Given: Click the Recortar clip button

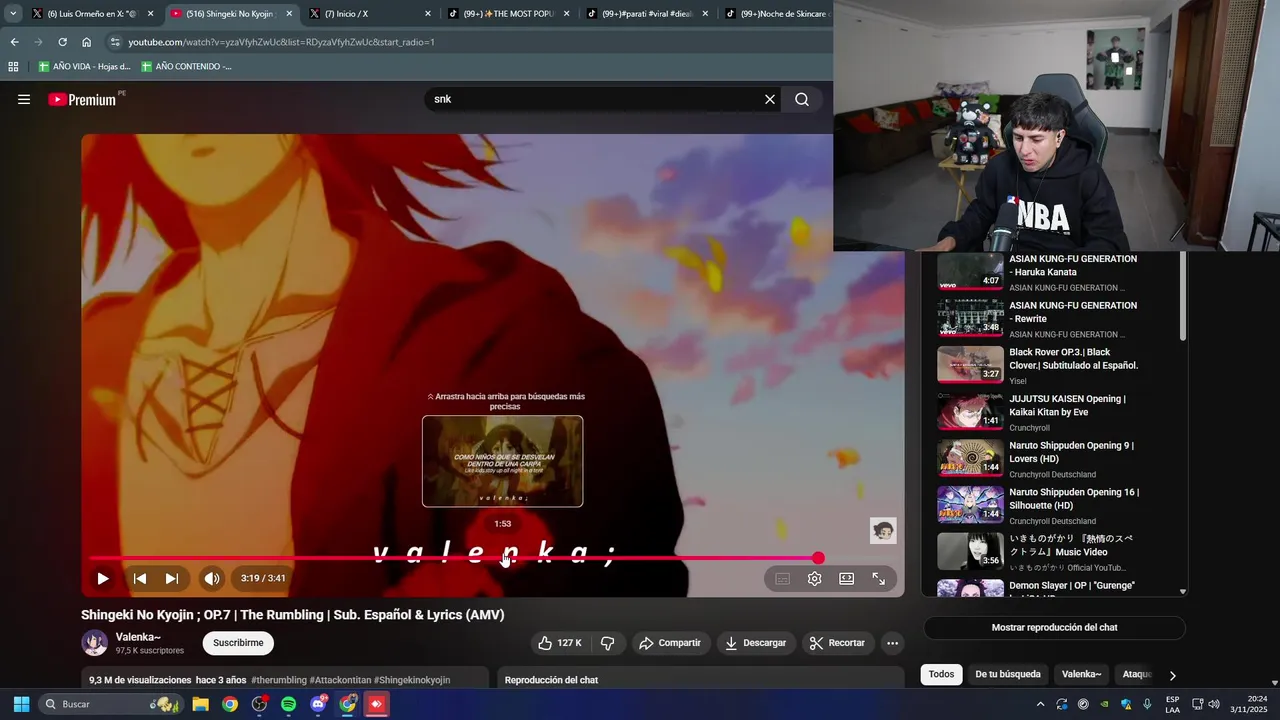Looking at the screenshot, I should tap(837, 643).
